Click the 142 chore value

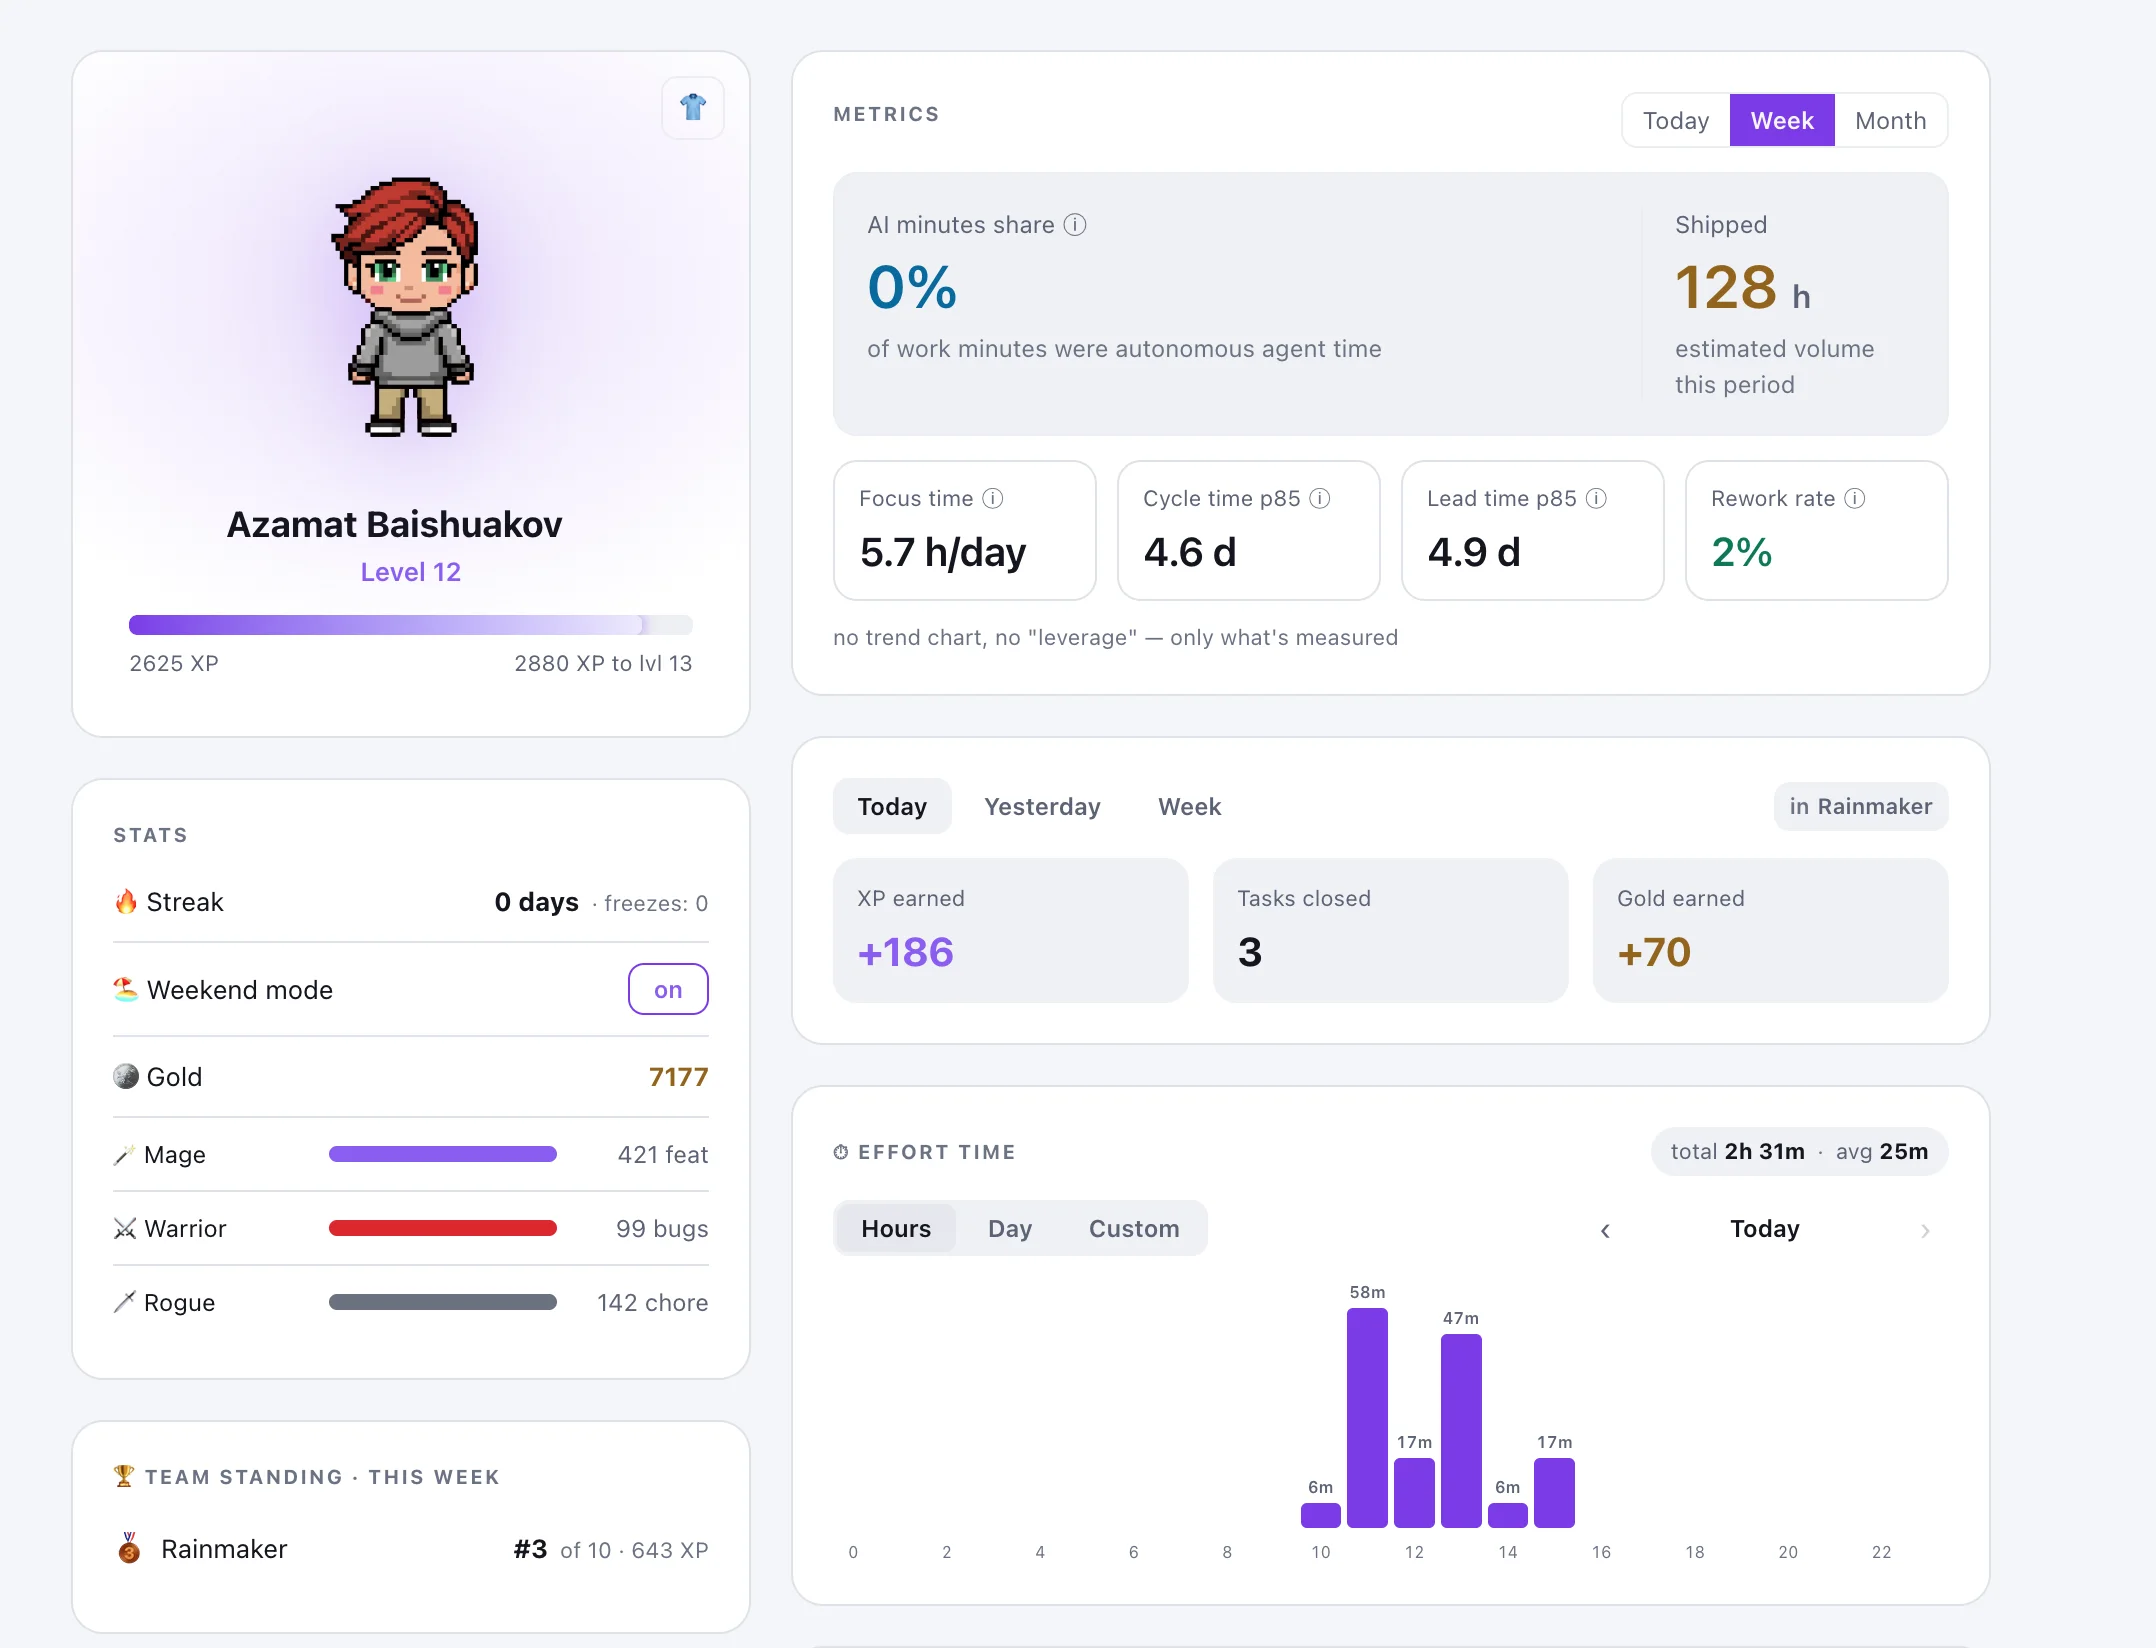[x=653, y=1303]
